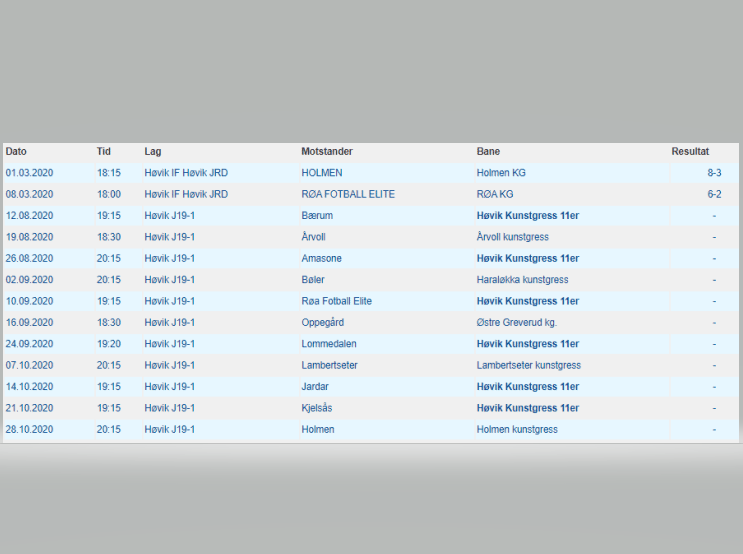Screen dimensions: 743x554
Task: Open the Amasone opponent link
Action: (321, 258)
